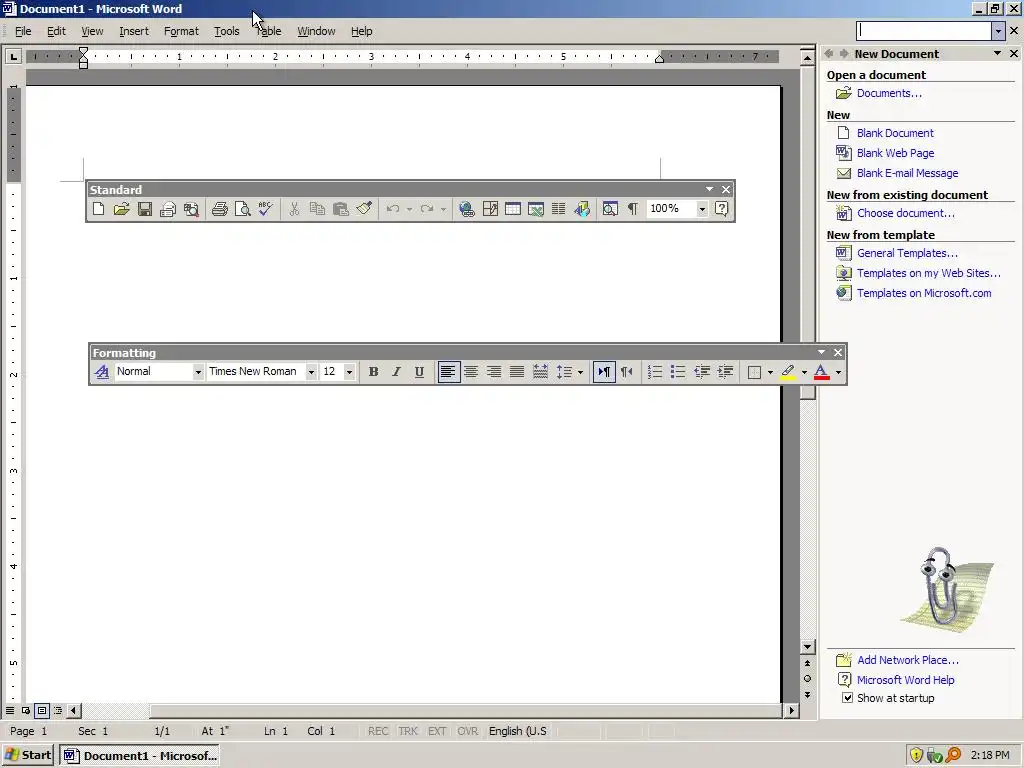The image size is (1024, 768).
Task: Open Standard toolbar options dropdown arrow
Action: coord(709,189)
